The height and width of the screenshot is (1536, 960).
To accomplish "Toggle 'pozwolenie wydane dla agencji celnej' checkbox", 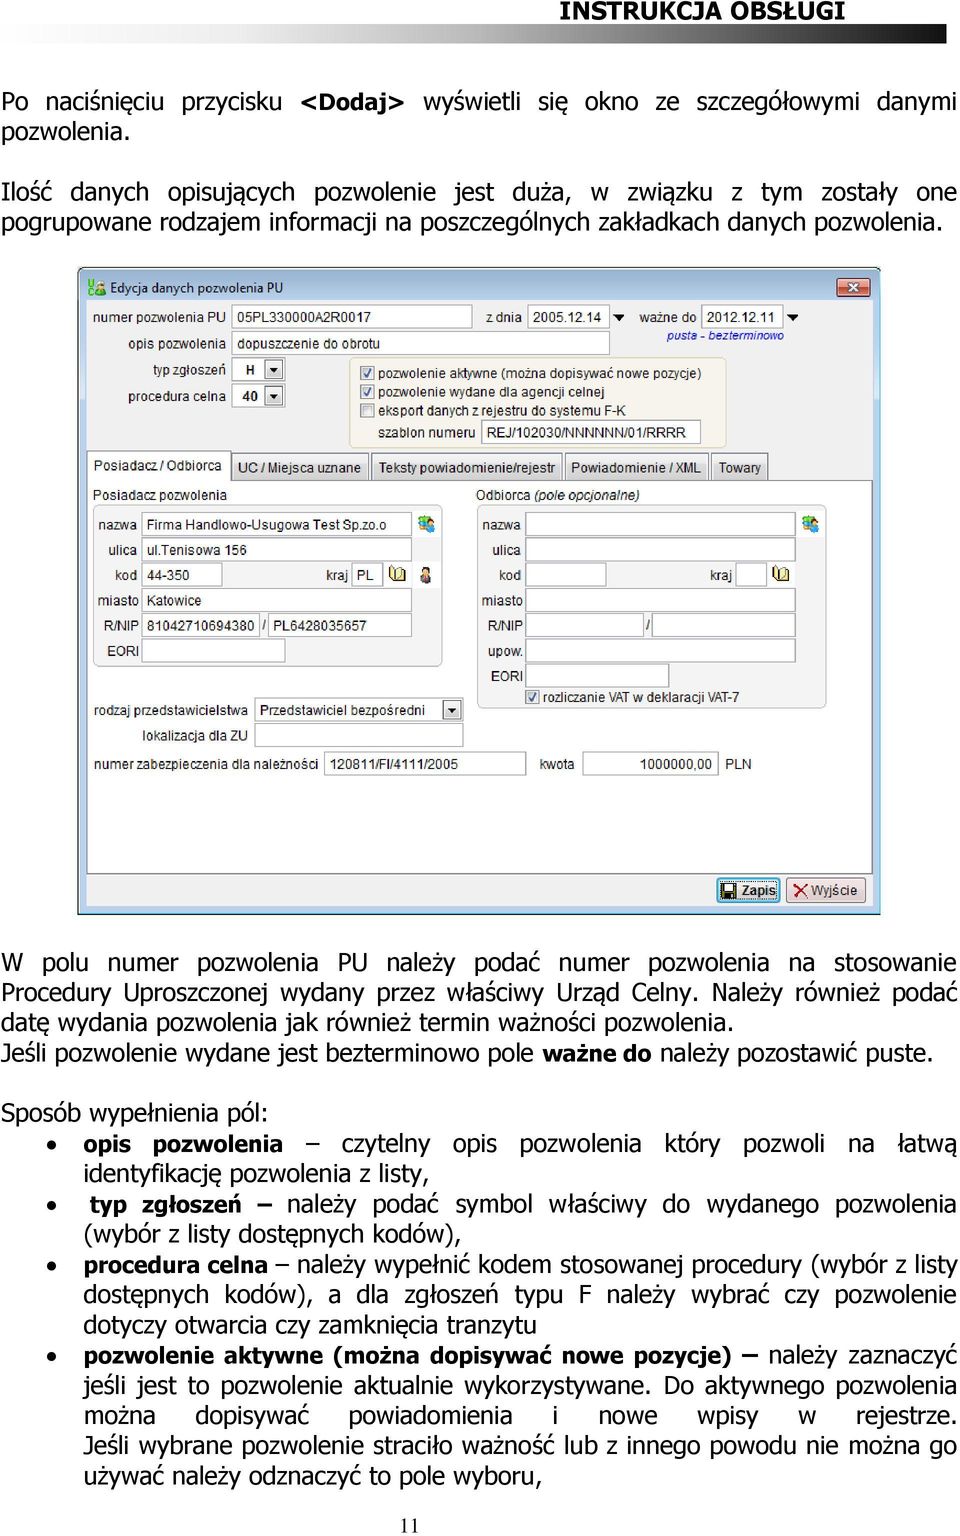I will pos(367,392).
